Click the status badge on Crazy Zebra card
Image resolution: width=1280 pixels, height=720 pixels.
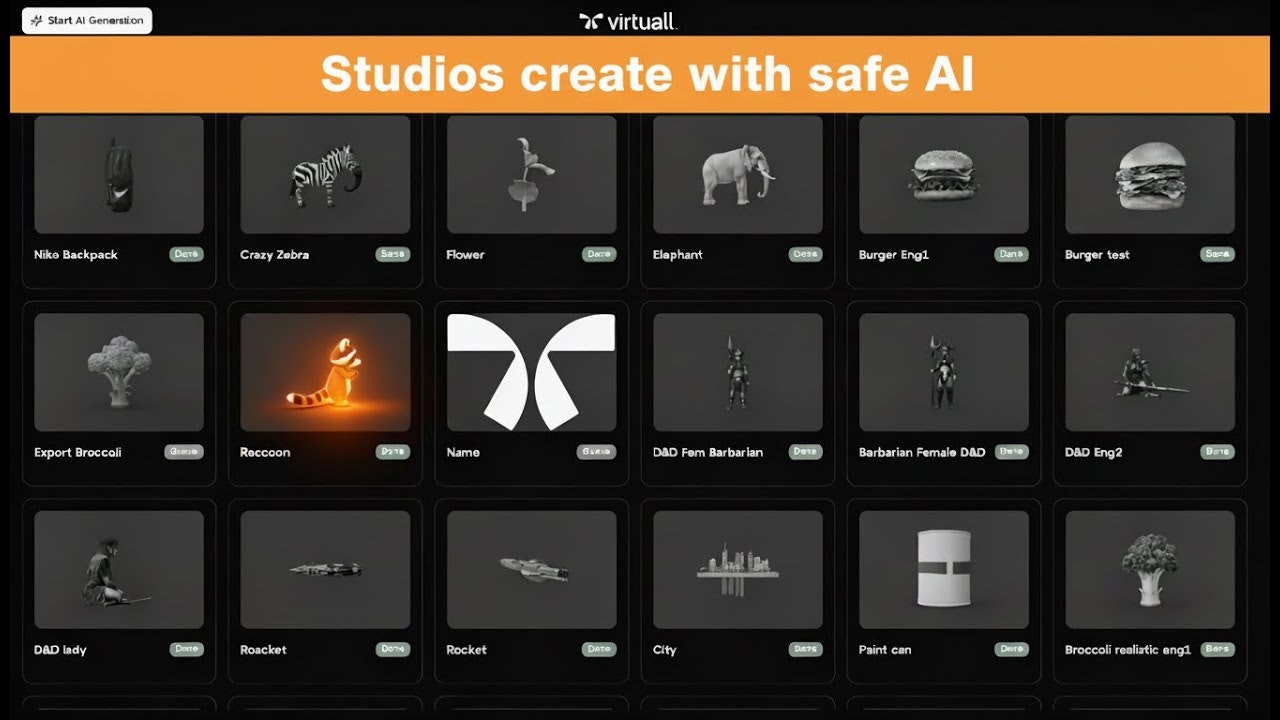point(392,254)
